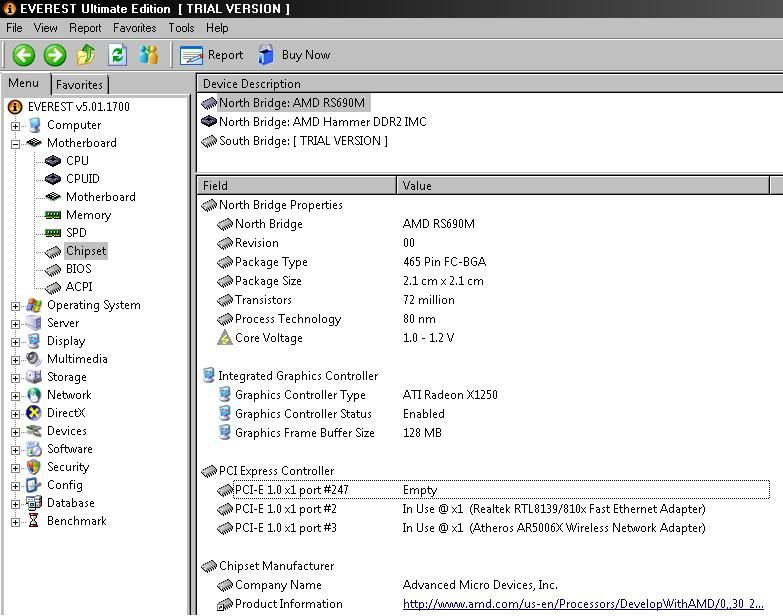
Task: Refresh the page using the toolbar icon
Action: [117, 55]
